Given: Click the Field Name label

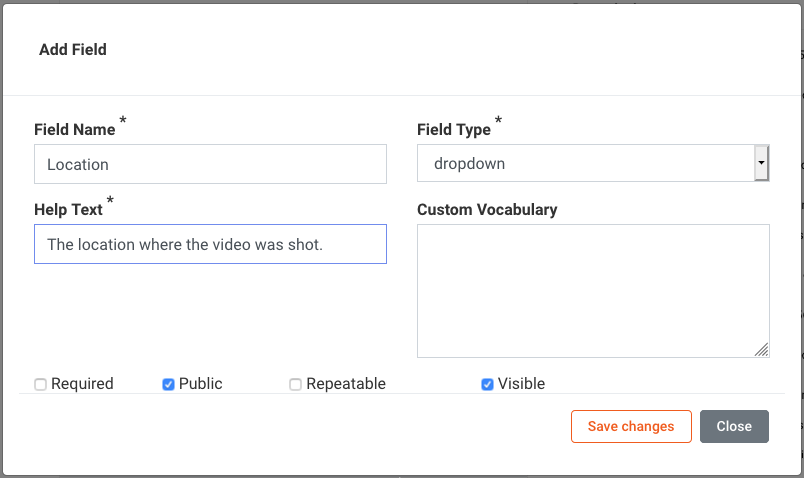Looking at the screenshot, I should [x=75, y=130].
